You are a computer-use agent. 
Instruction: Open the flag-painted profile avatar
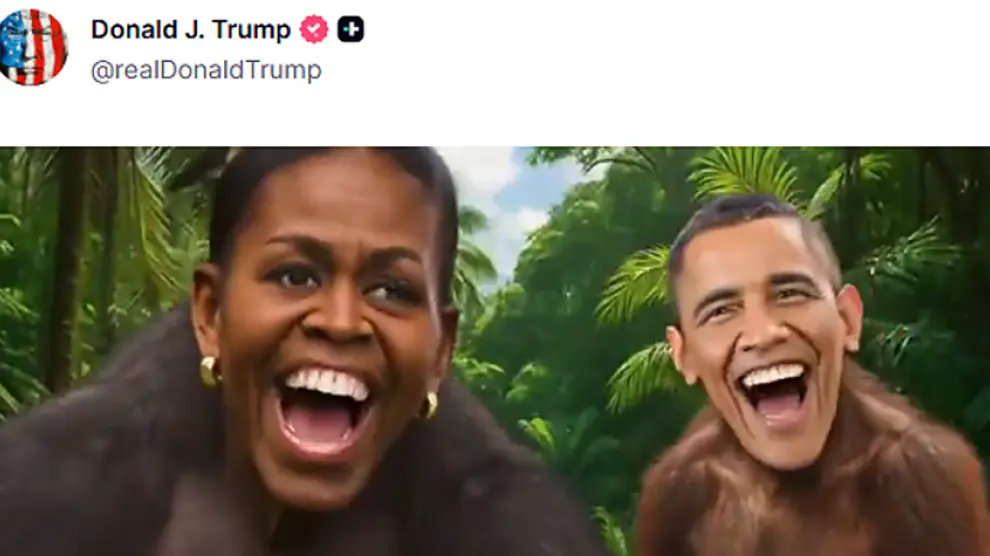[32, 48]
